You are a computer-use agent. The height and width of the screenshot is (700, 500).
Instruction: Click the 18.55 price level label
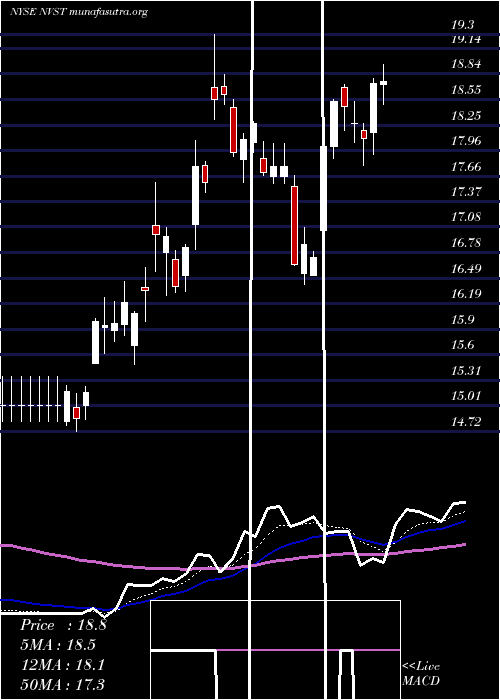click(x=466, y=90)
